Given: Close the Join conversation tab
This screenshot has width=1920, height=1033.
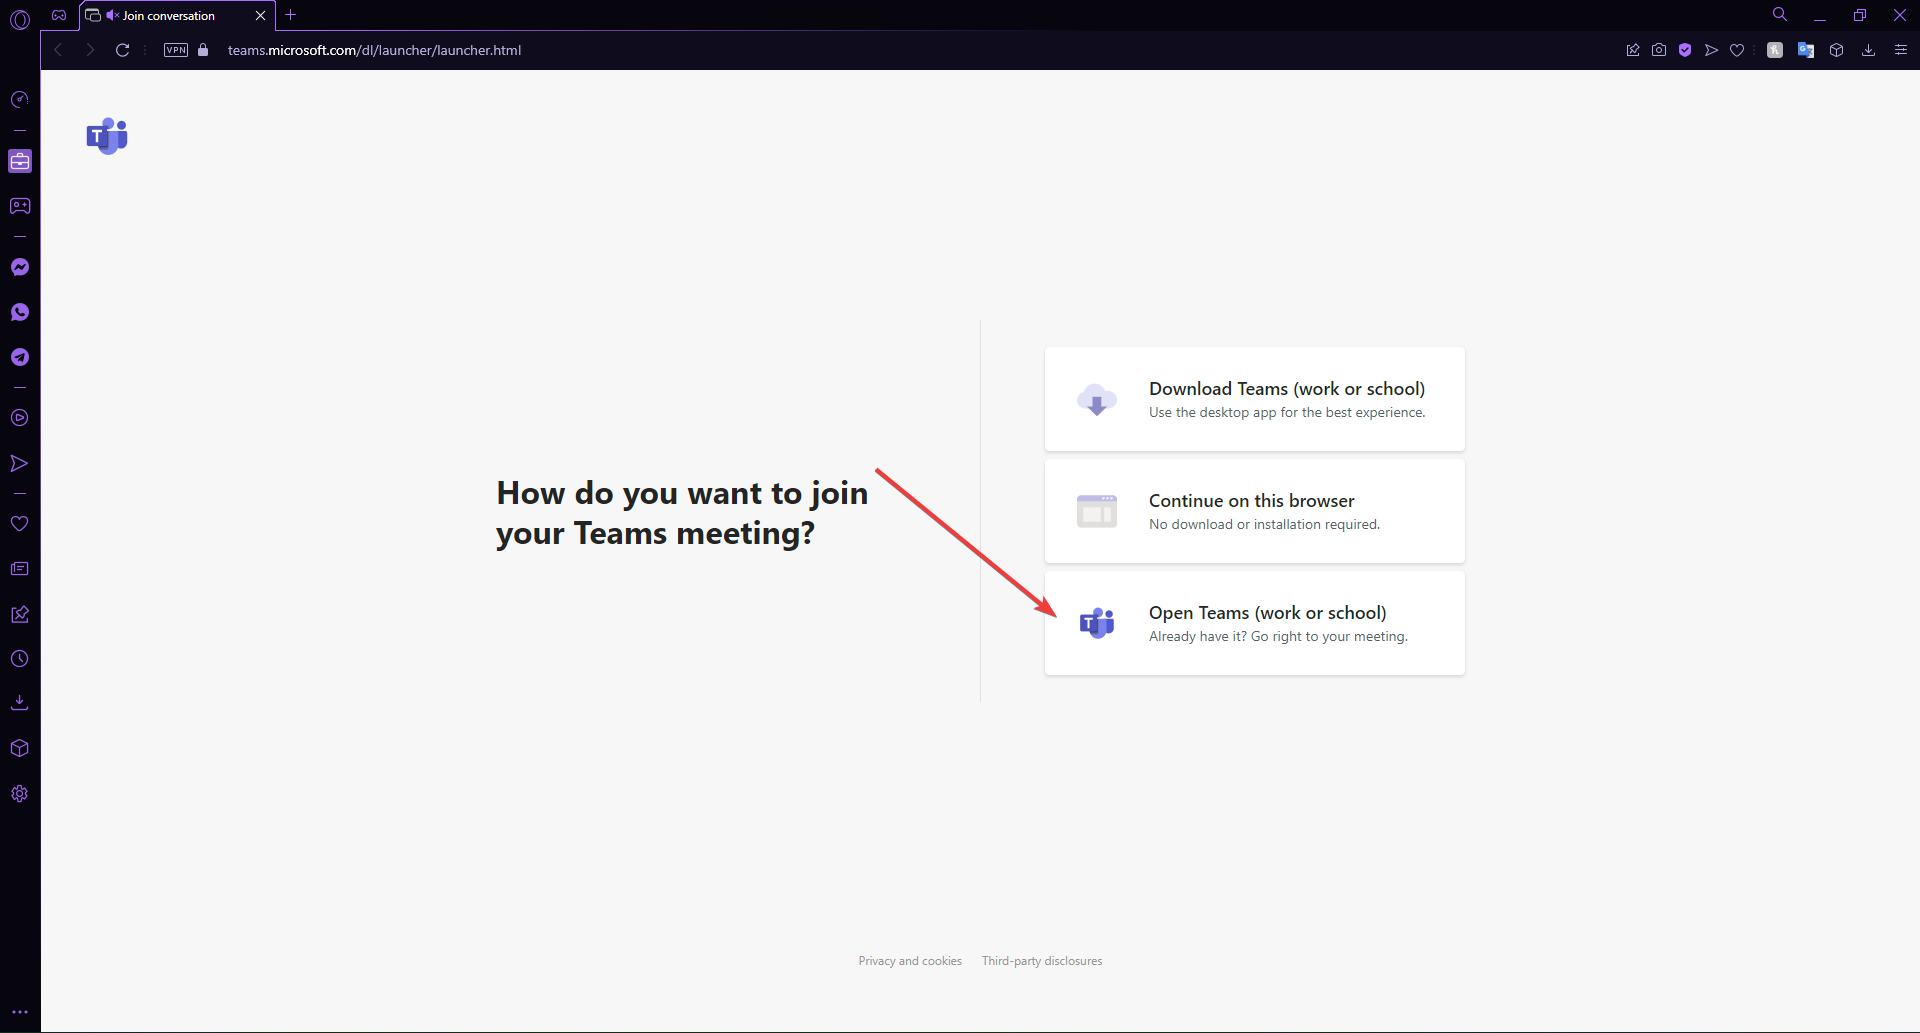Looking at the screenshot, I should (x=260, y=15).
